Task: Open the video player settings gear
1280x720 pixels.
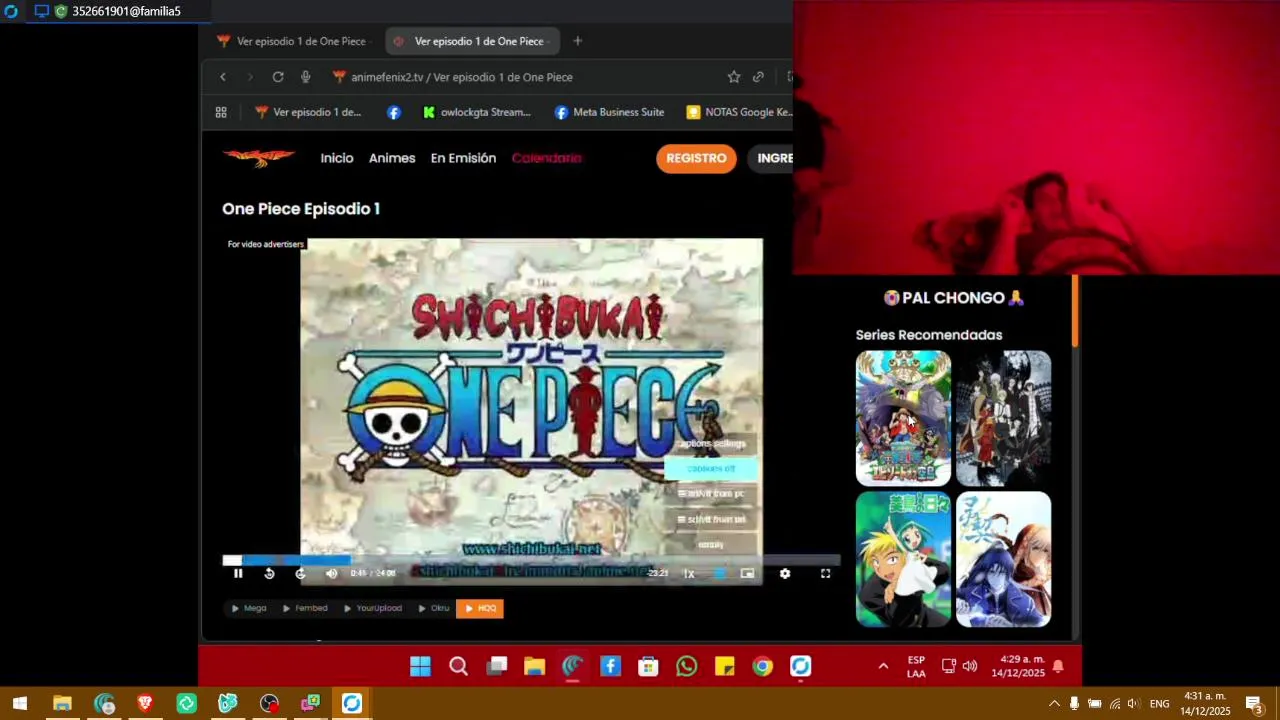Action: tap(785, 573)
